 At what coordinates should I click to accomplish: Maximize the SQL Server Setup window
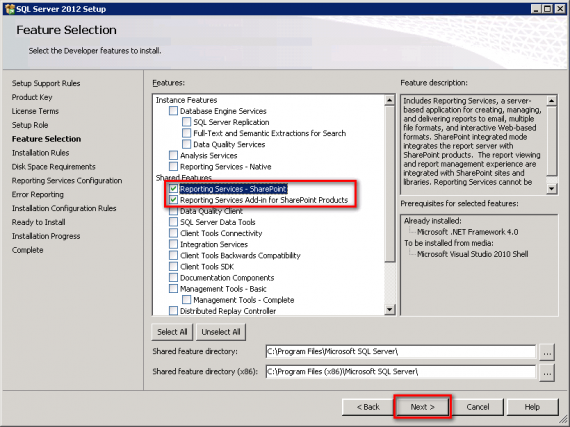(x=547, y=9)
